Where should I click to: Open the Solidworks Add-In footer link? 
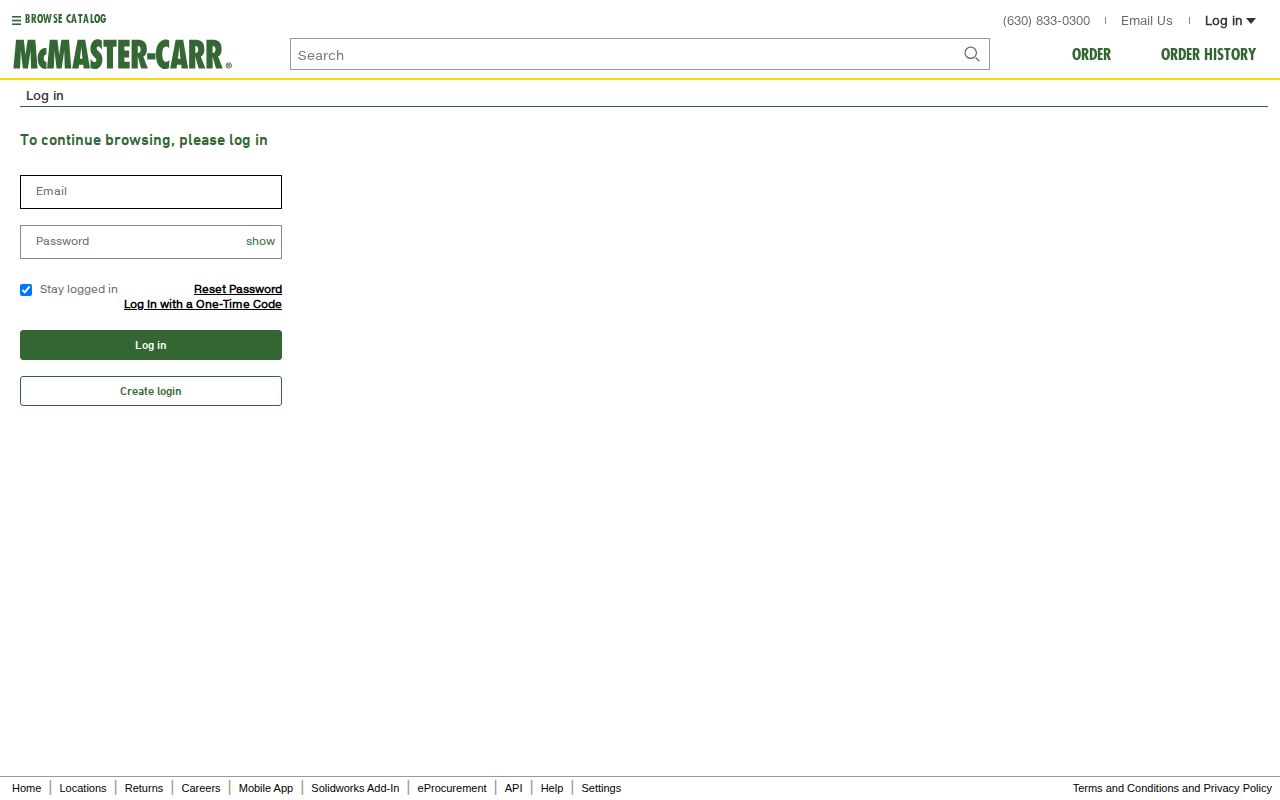tap(355, 788)
